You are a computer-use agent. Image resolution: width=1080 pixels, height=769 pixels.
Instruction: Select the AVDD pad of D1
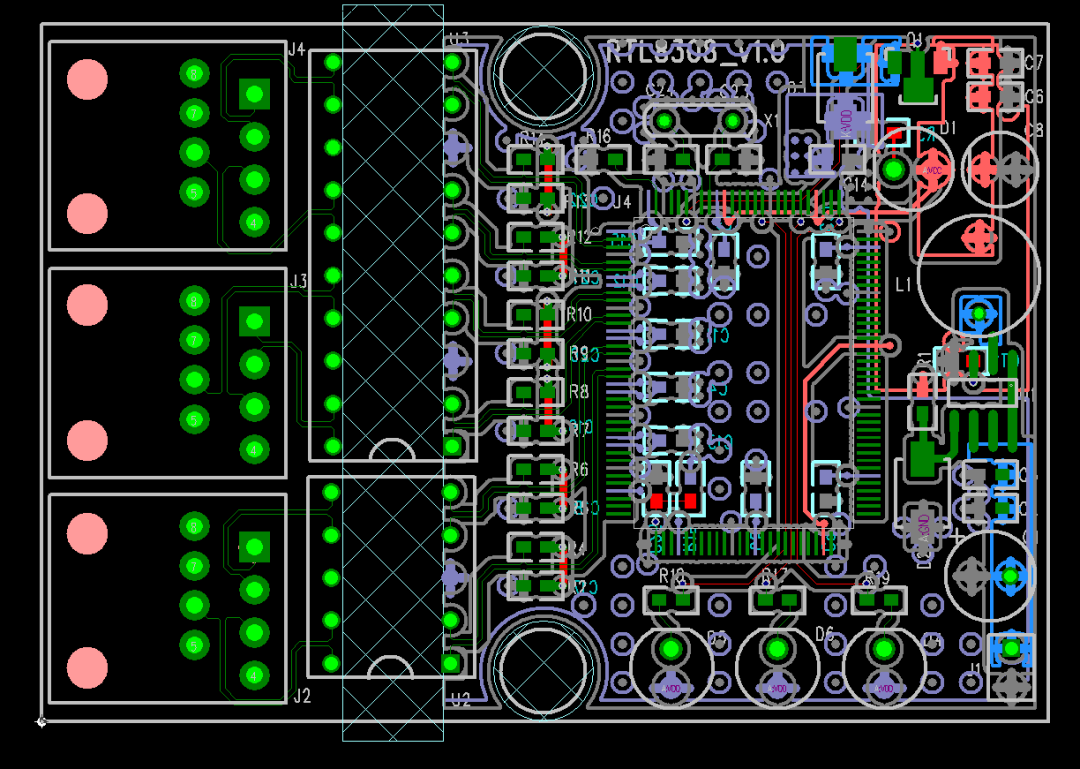click(934, 170)
